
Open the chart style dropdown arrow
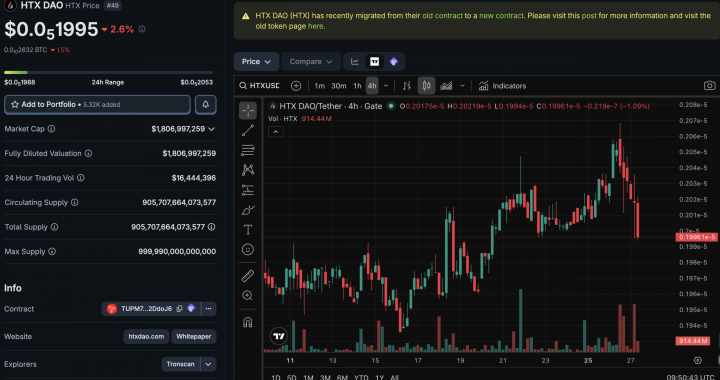(462, 86)
